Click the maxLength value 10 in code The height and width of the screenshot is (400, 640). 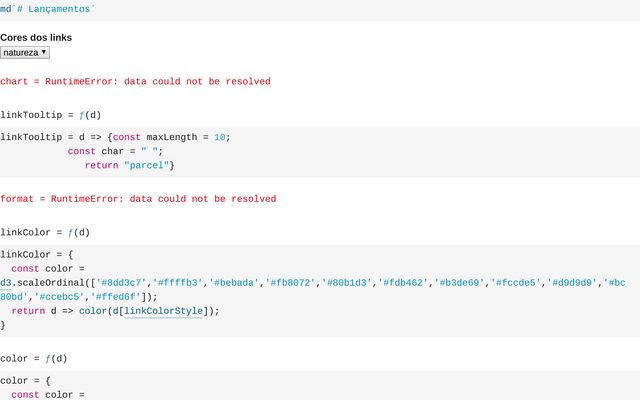(220, 137)
